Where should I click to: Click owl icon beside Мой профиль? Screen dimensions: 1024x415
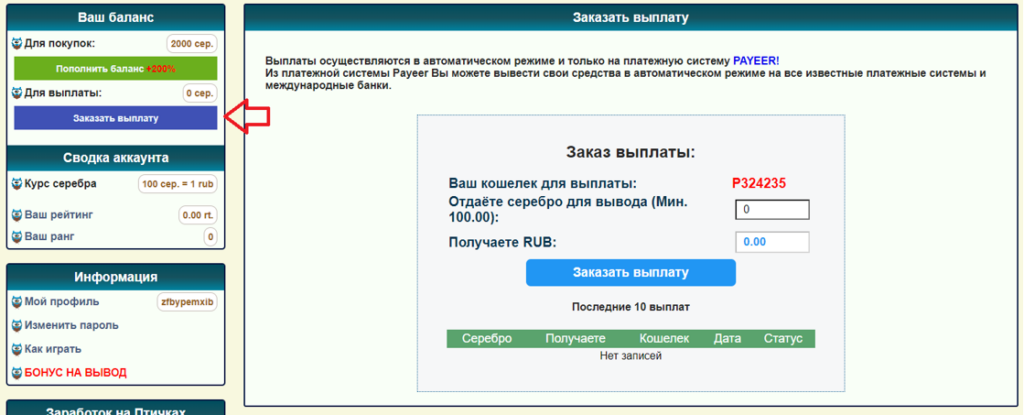click(18, 301)
